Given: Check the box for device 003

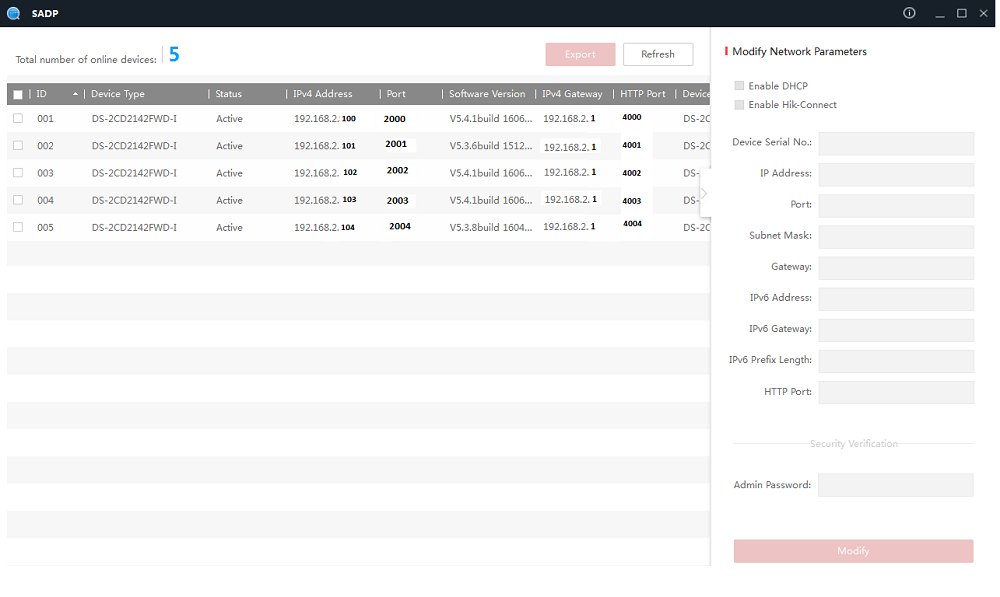Looking at the screenshot, I should pos(17,172).
